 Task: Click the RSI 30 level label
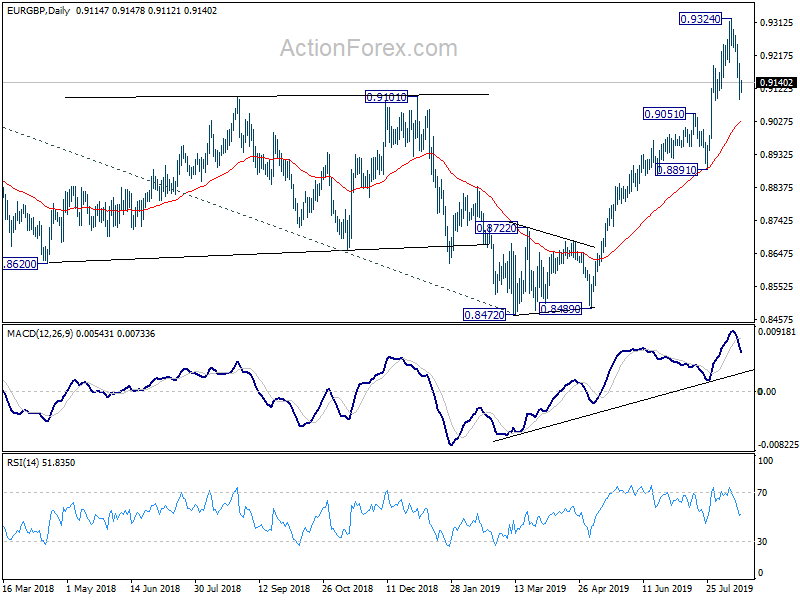tap(762, 542)
